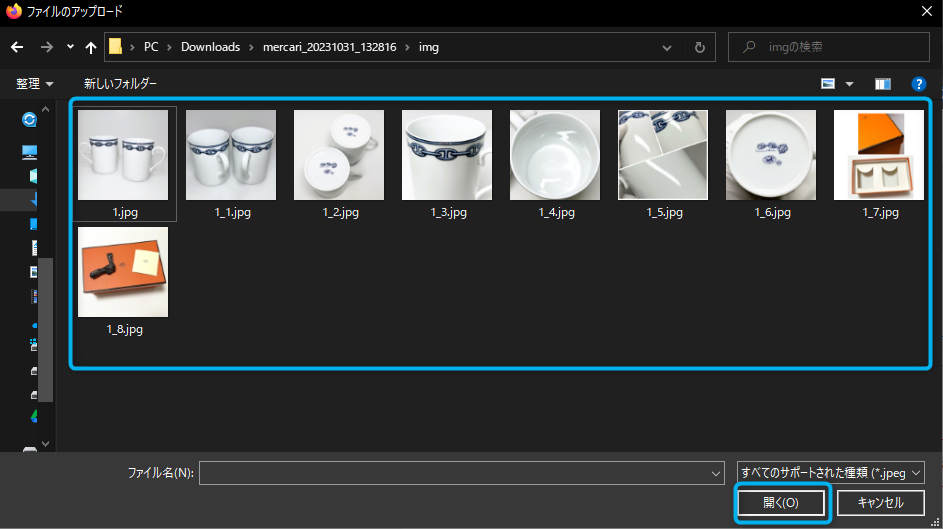Change view with the view mode icon
This screenshot has height=529, width=943.
828,84
